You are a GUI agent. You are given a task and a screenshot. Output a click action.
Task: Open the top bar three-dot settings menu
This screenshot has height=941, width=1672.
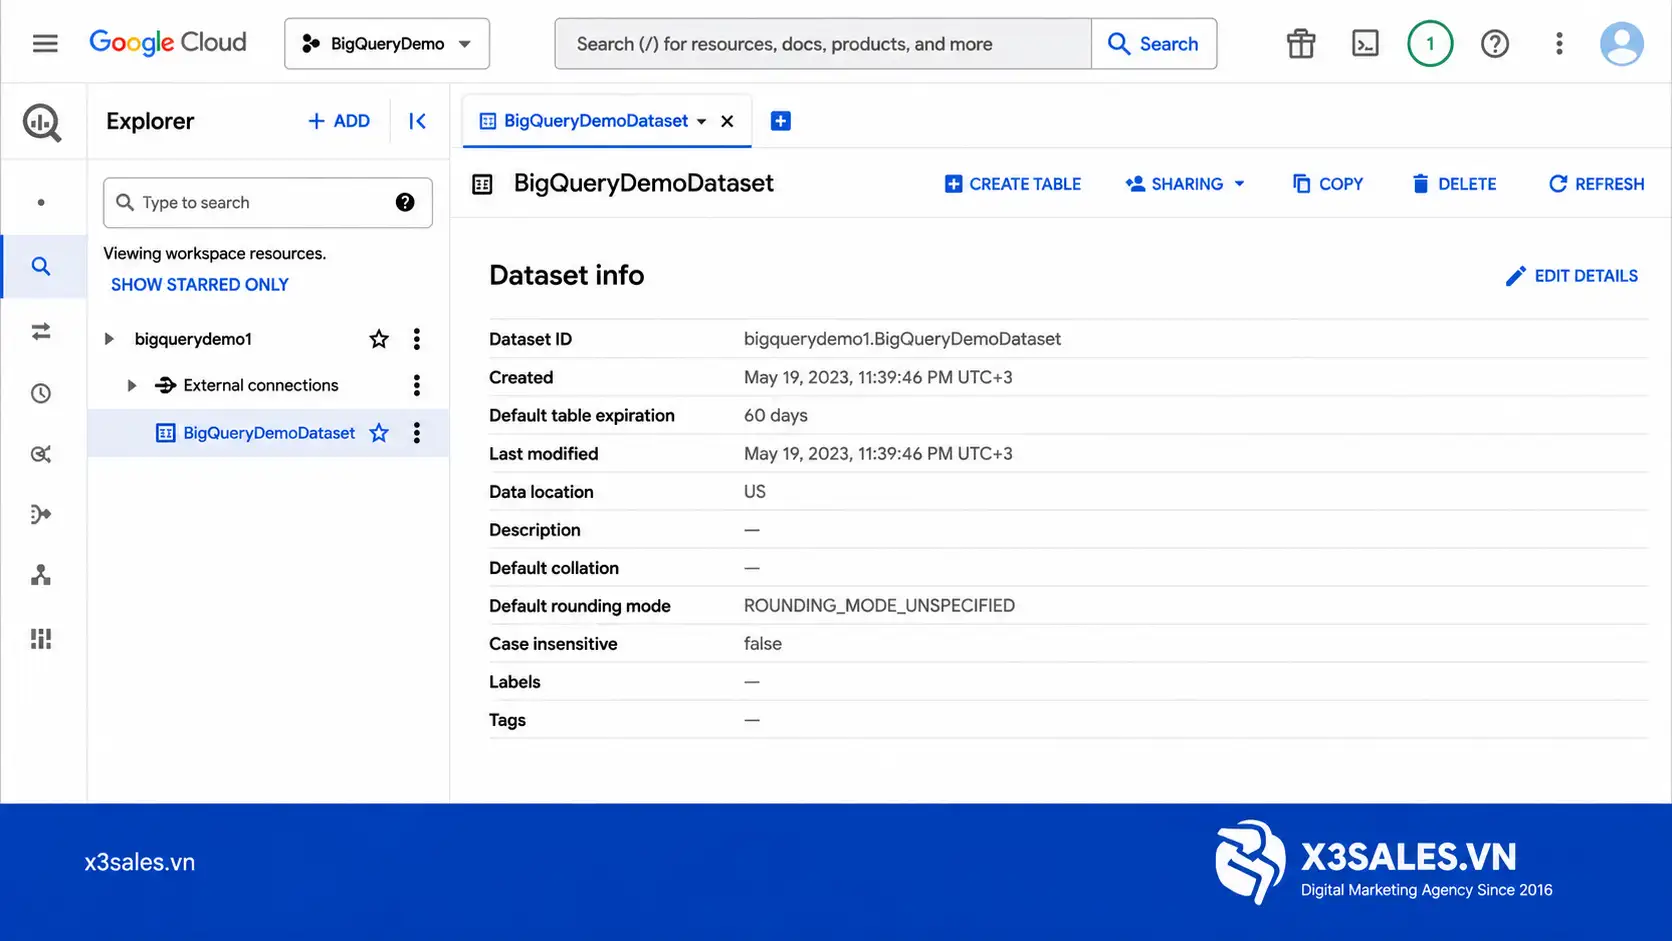point(1559,43)
